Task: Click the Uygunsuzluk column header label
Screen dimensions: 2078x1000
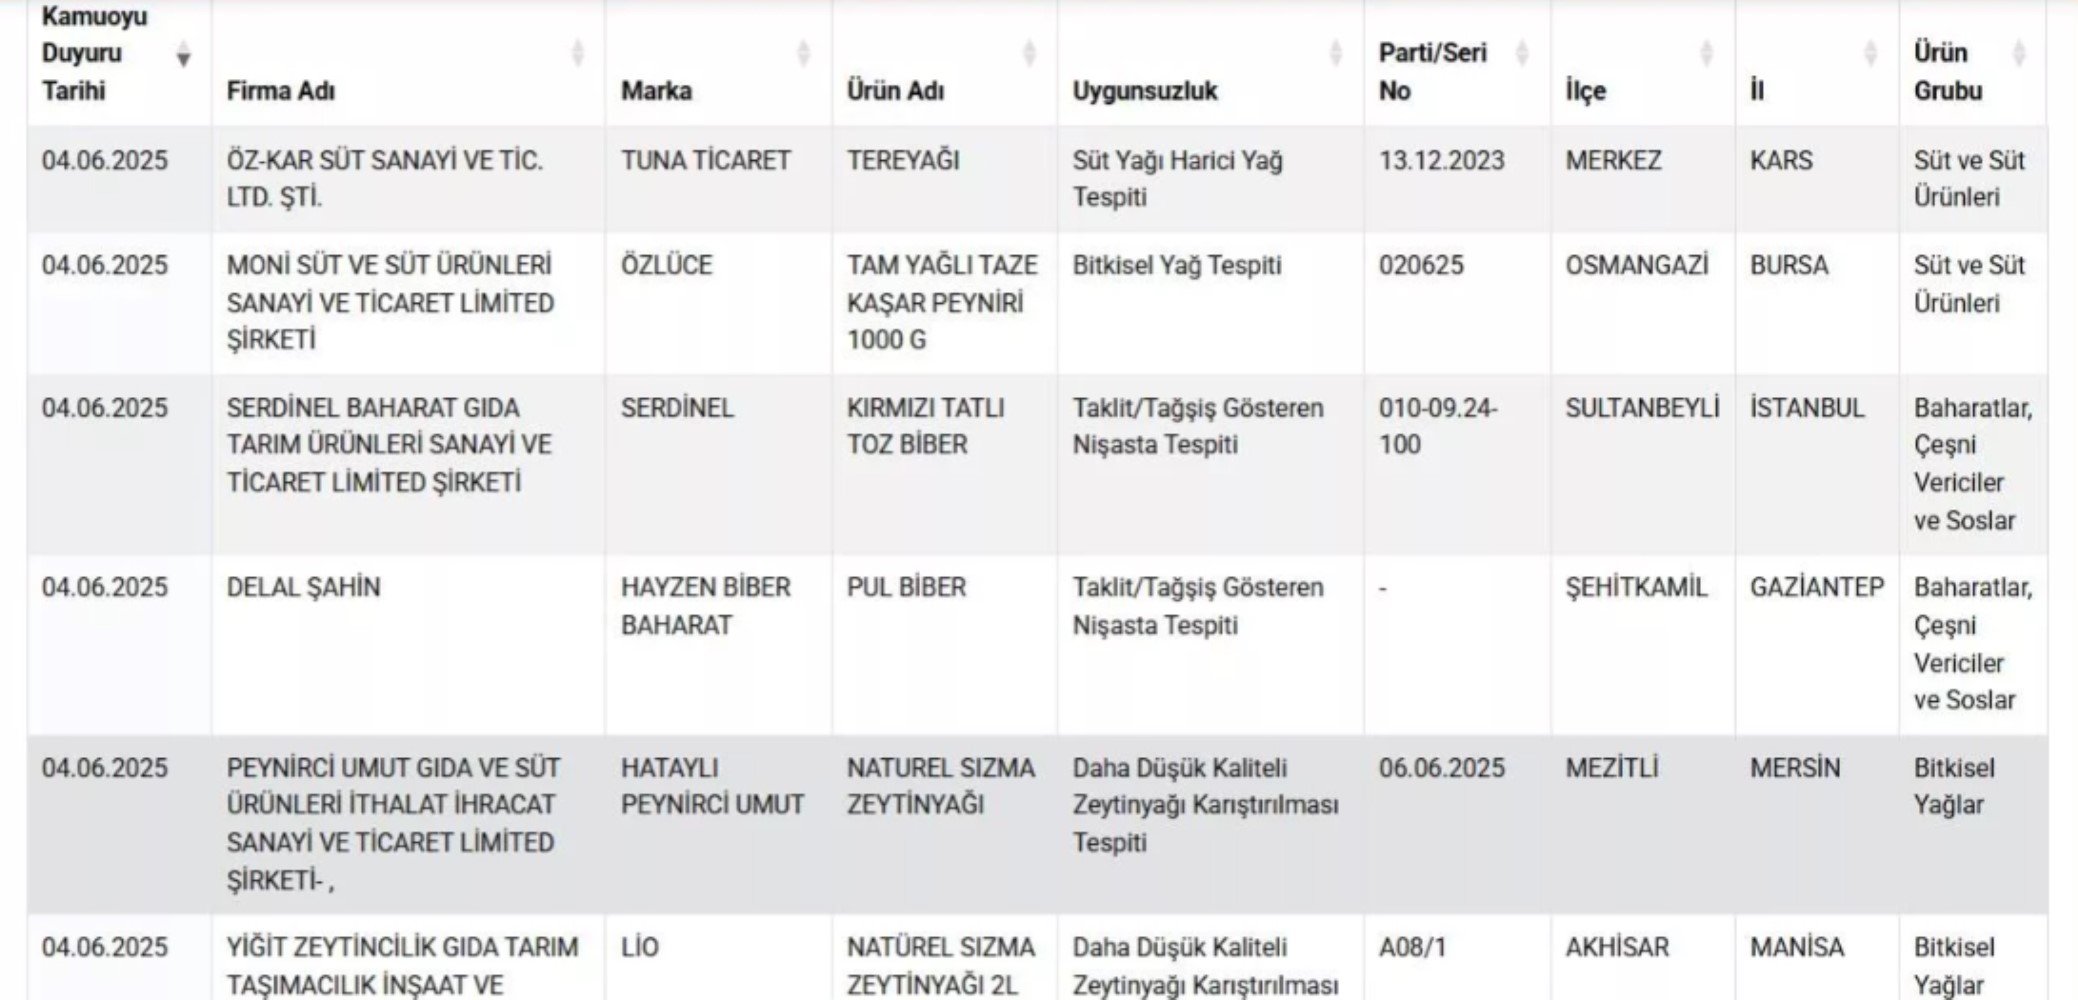Action: (x=1145, y=91)
